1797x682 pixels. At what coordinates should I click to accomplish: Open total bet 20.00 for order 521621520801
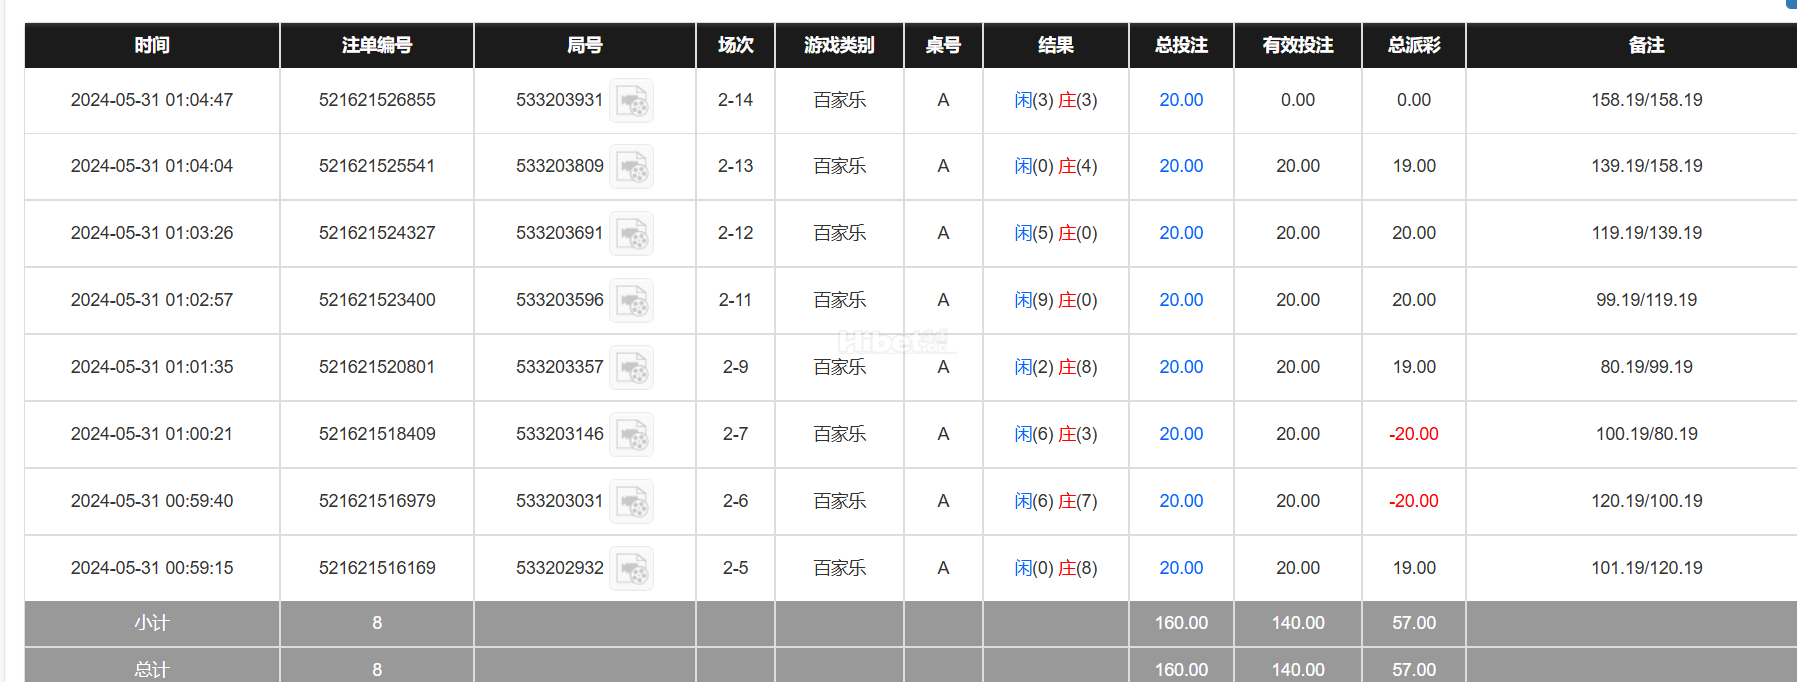click(x=1181, y=367)
